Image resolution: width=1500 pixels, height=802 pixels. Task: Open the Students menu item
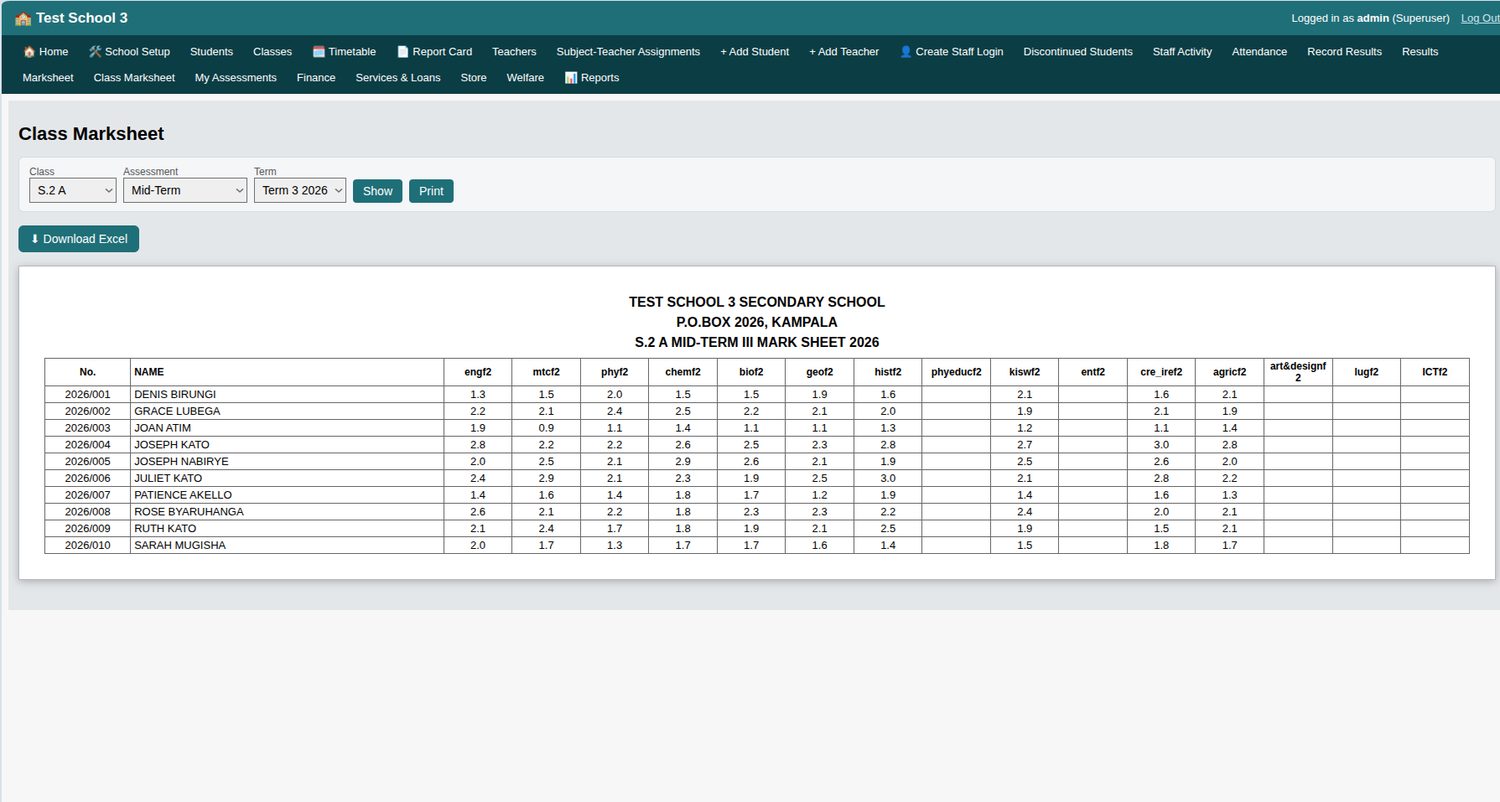211,51
